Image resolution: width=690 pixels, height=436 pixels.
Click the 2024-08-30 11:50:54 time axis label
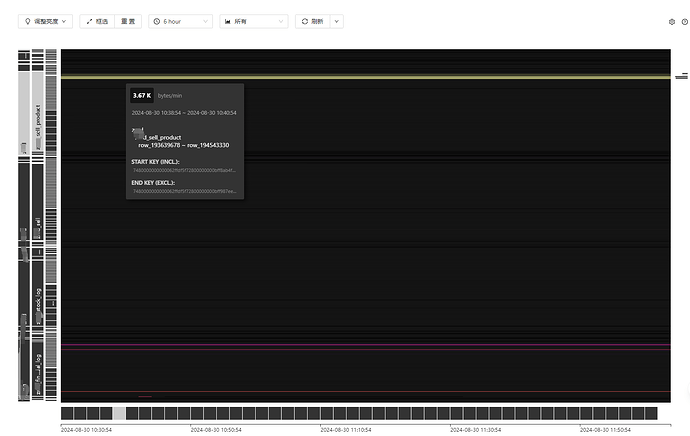(606, 430)
